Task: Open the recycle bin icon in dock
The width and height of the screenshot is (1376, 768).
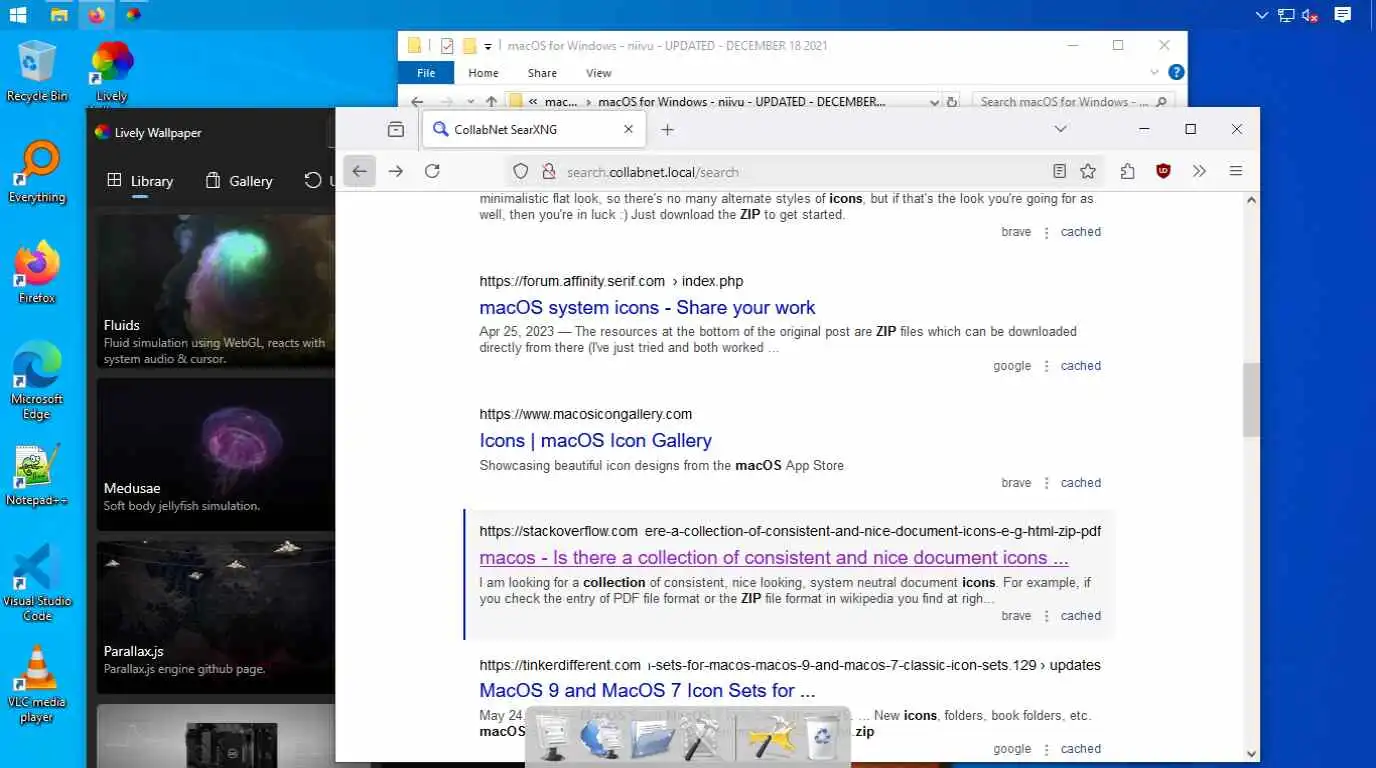Action: pyautogui.click(x=822, y=738)
